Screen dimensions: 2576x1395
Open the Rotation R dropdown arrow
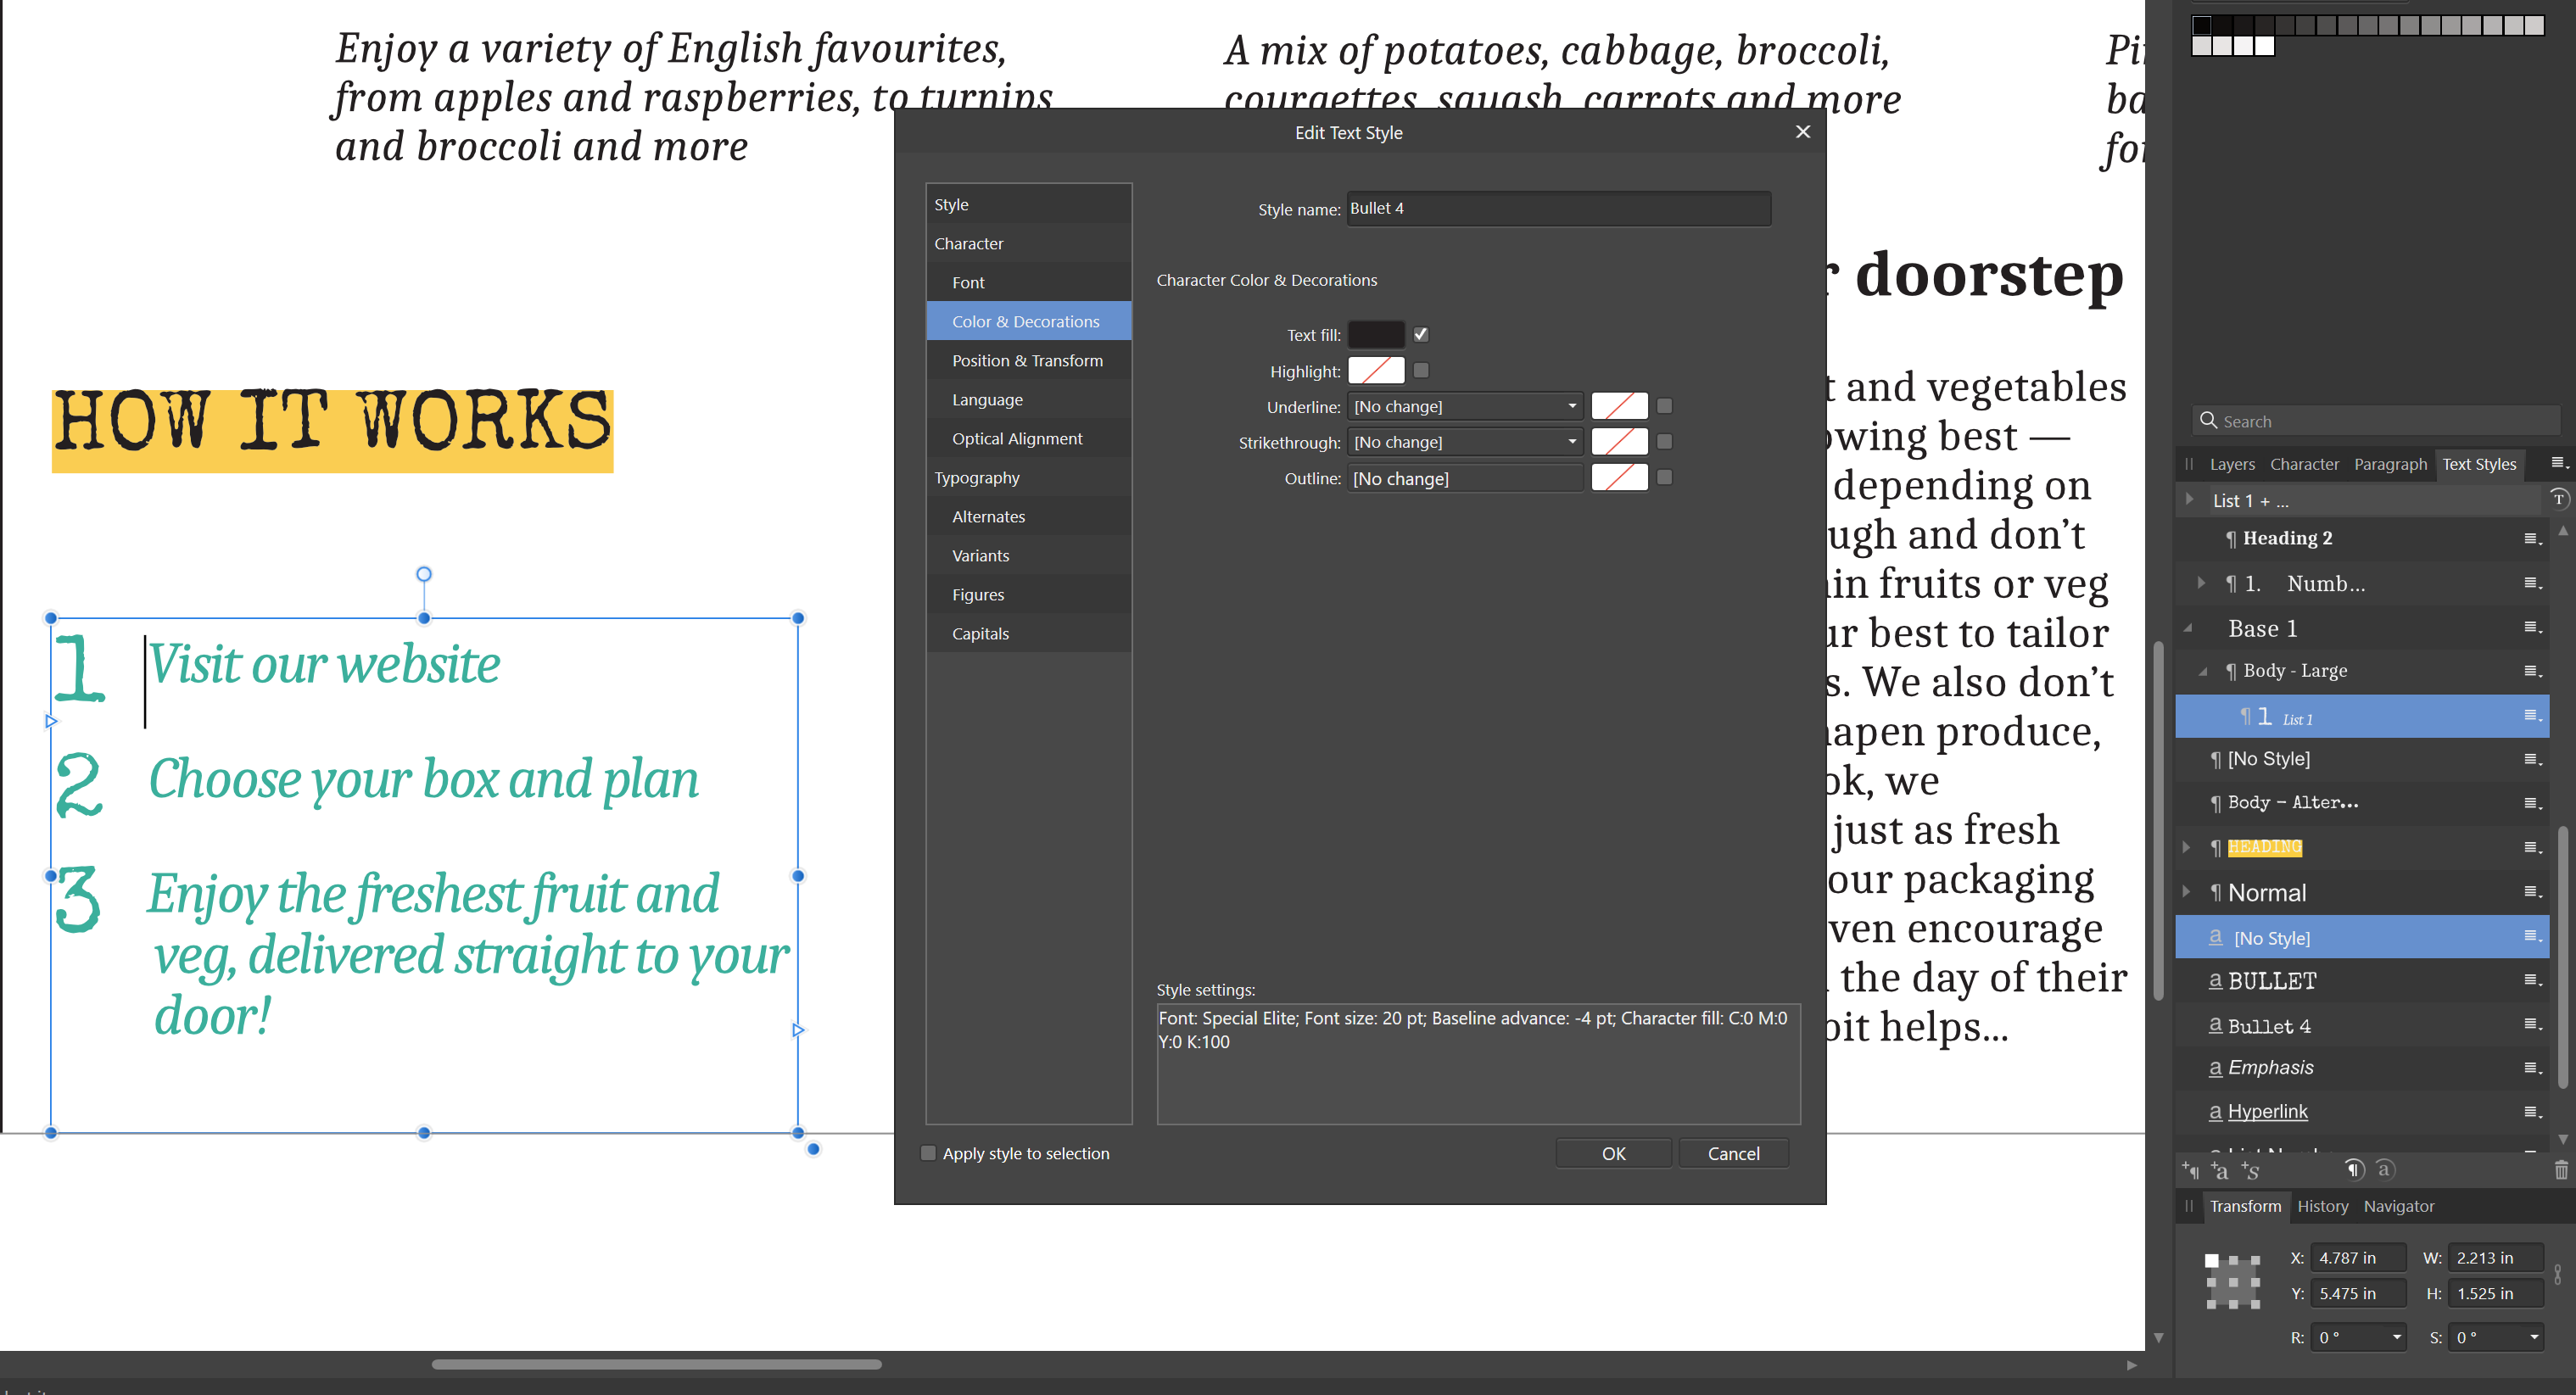click(2396, 1337)
